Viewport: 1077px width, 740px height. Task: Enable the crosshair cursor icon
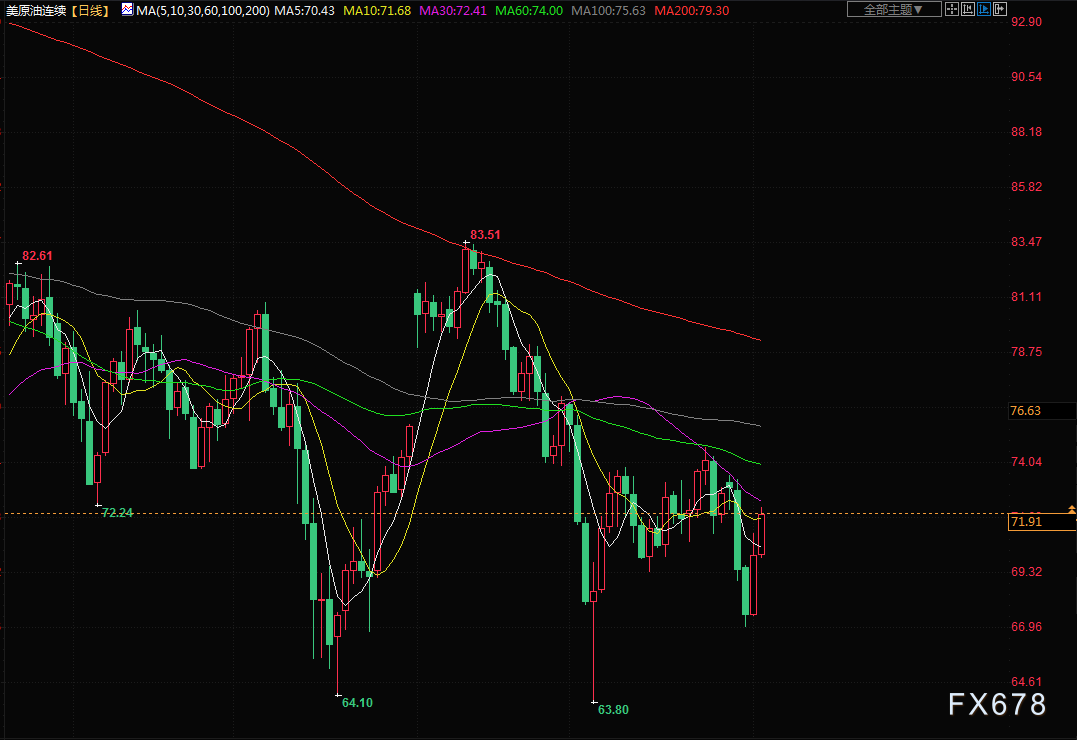click(x=951, y=9)
